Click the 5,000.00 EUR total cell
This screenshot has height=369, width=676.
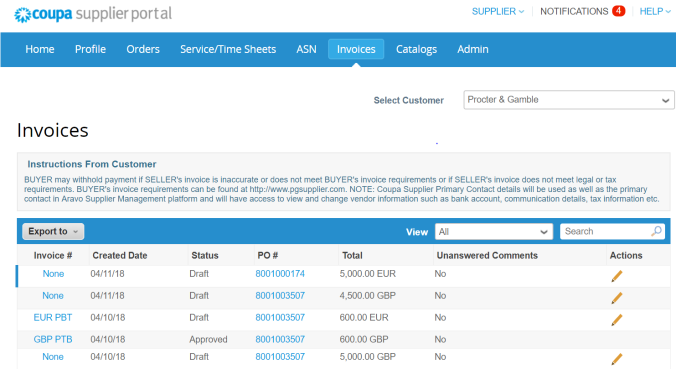368,274
